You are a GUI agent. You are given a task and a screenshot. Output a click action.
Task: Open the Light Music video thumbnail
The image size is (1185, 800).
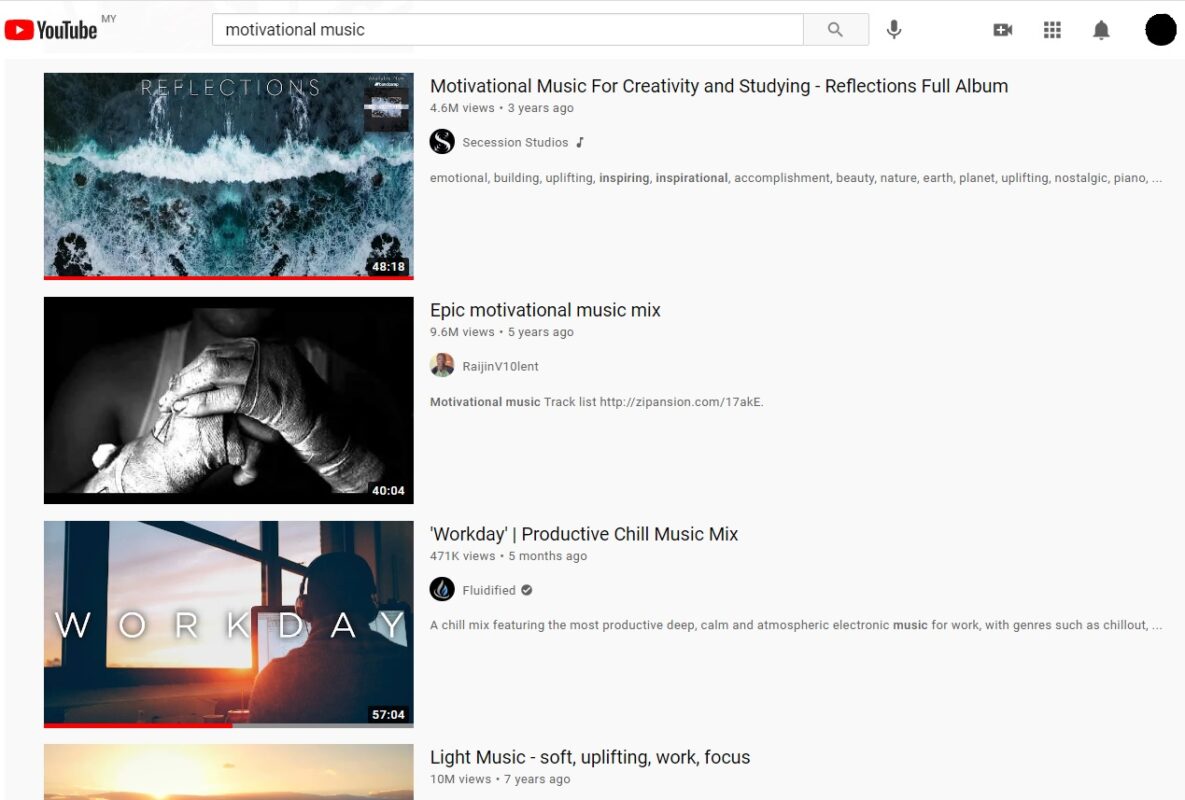point(228,772)
